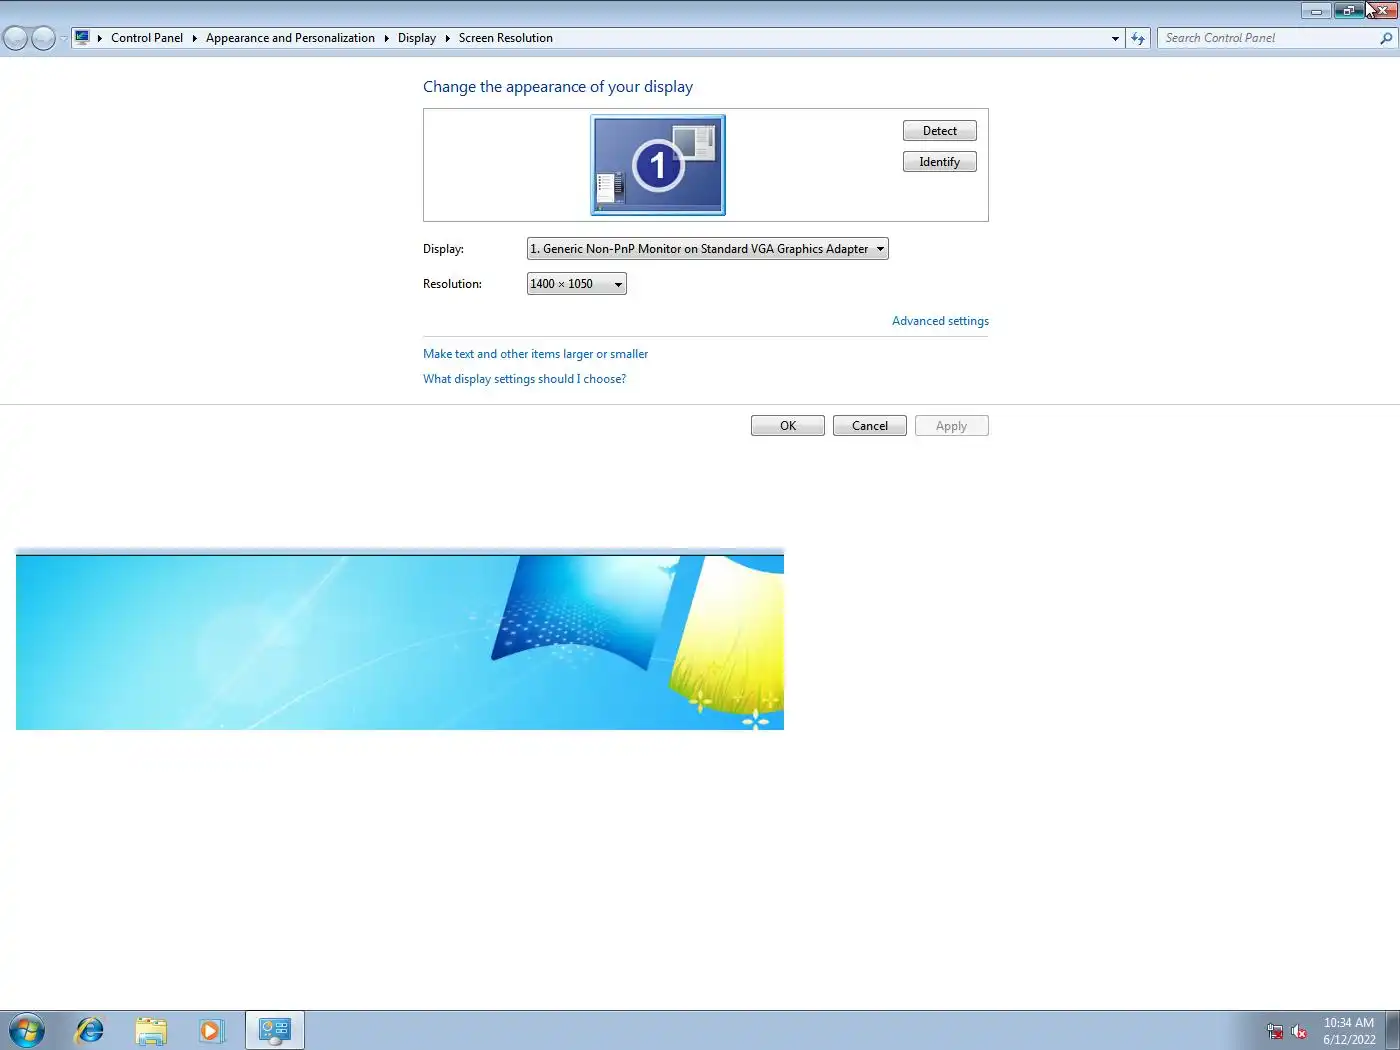The height and width of the screenshot is (1050, 1400).
Task: Minimize the Screen Resolution window
Action: 1316,11
